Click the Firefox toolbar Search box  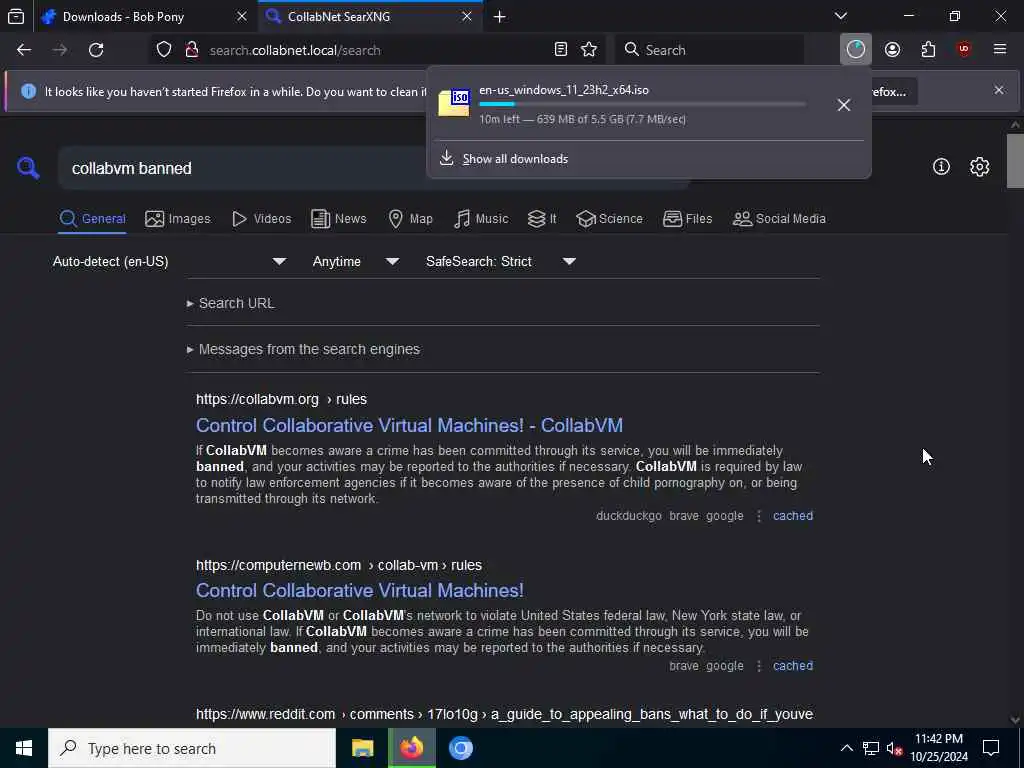pos(710,50)
